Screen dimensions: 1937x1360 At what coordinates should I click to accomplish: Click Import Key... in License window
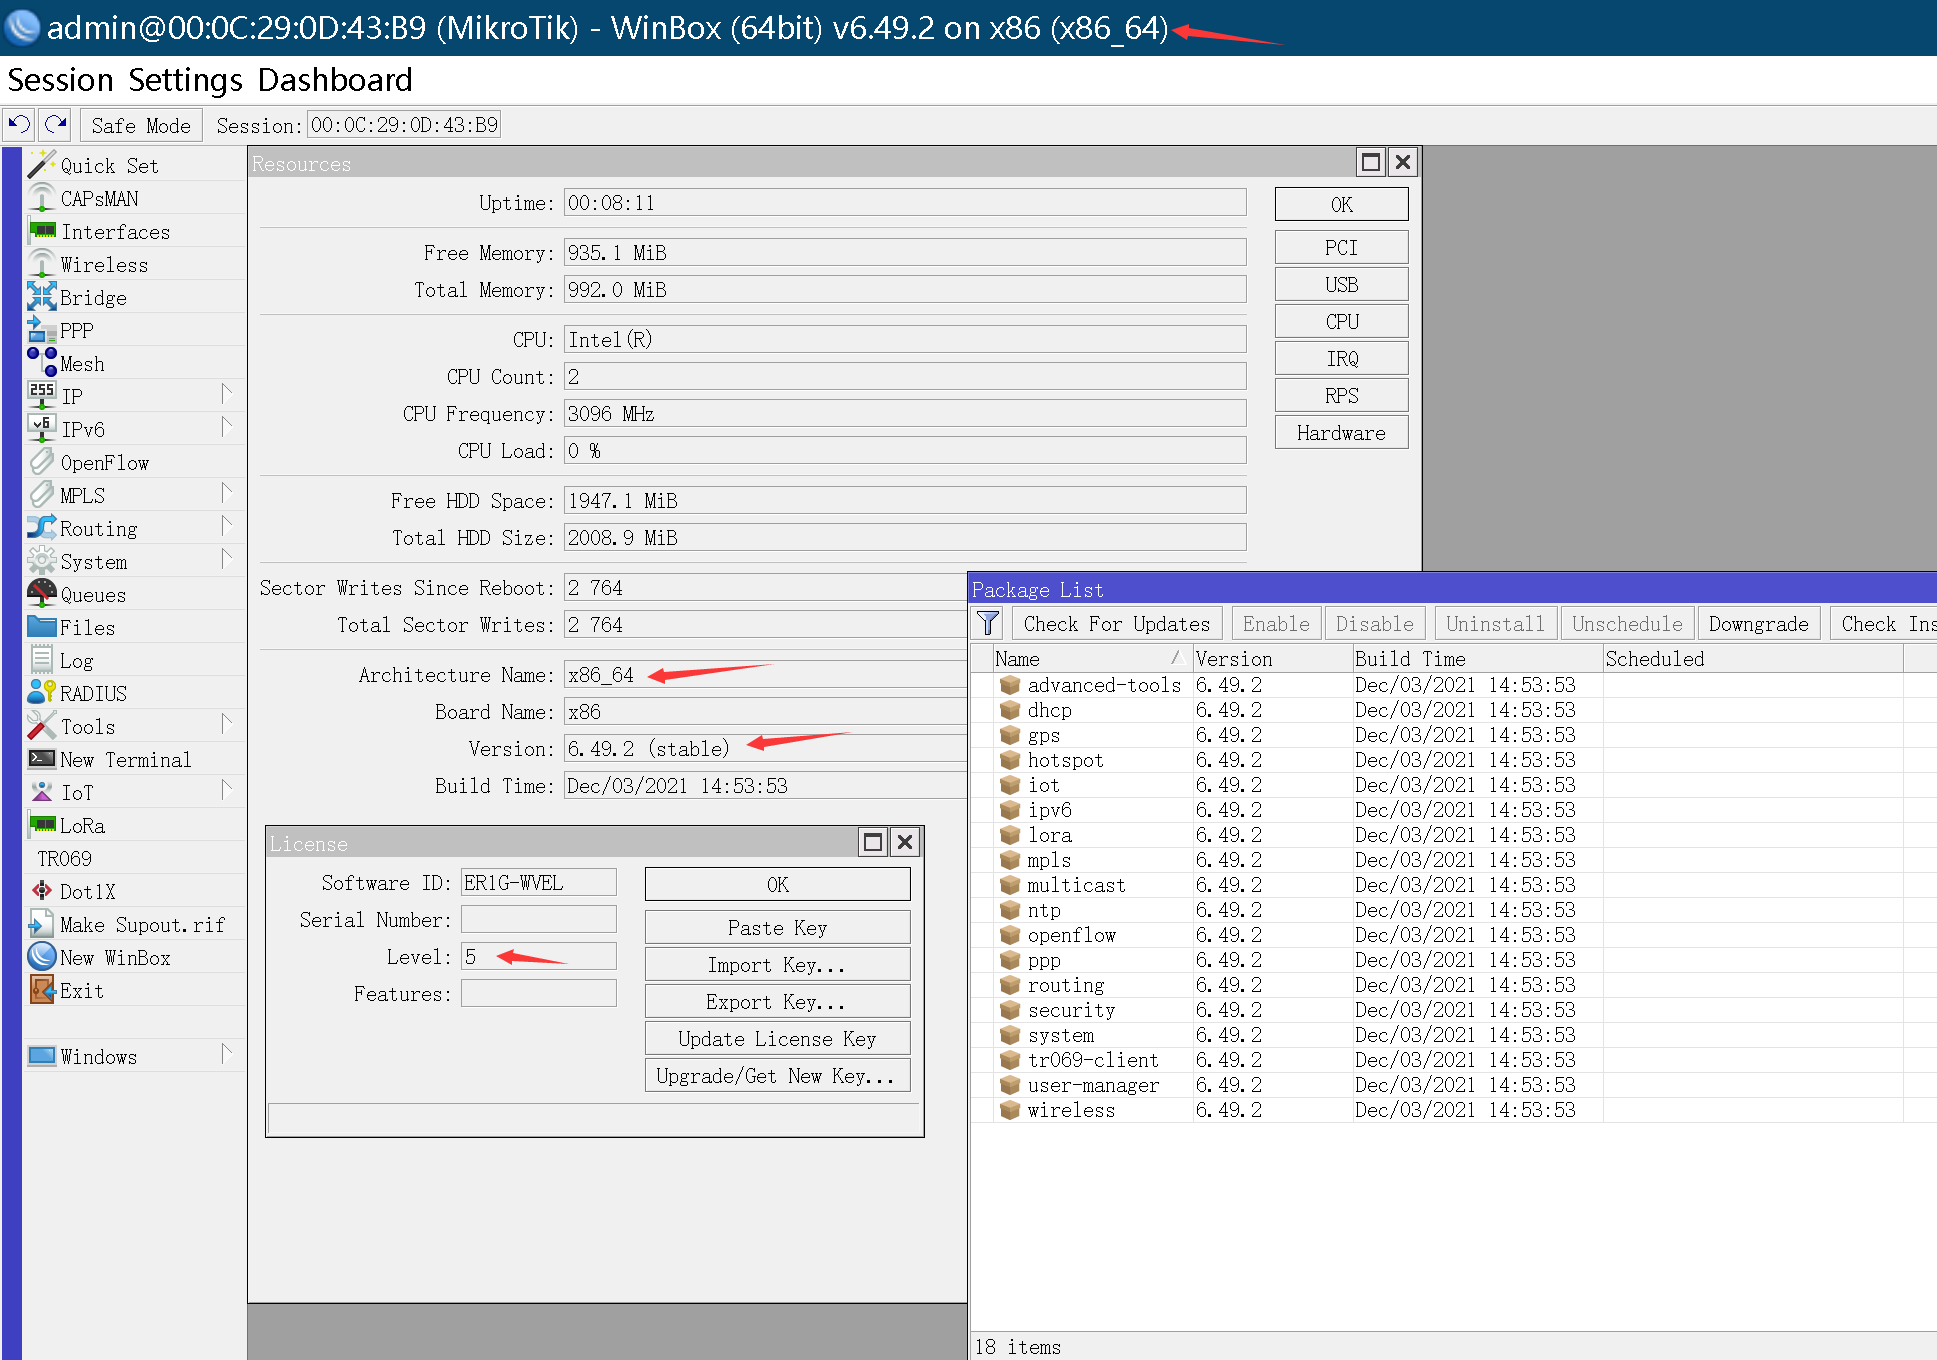point(777,964)
